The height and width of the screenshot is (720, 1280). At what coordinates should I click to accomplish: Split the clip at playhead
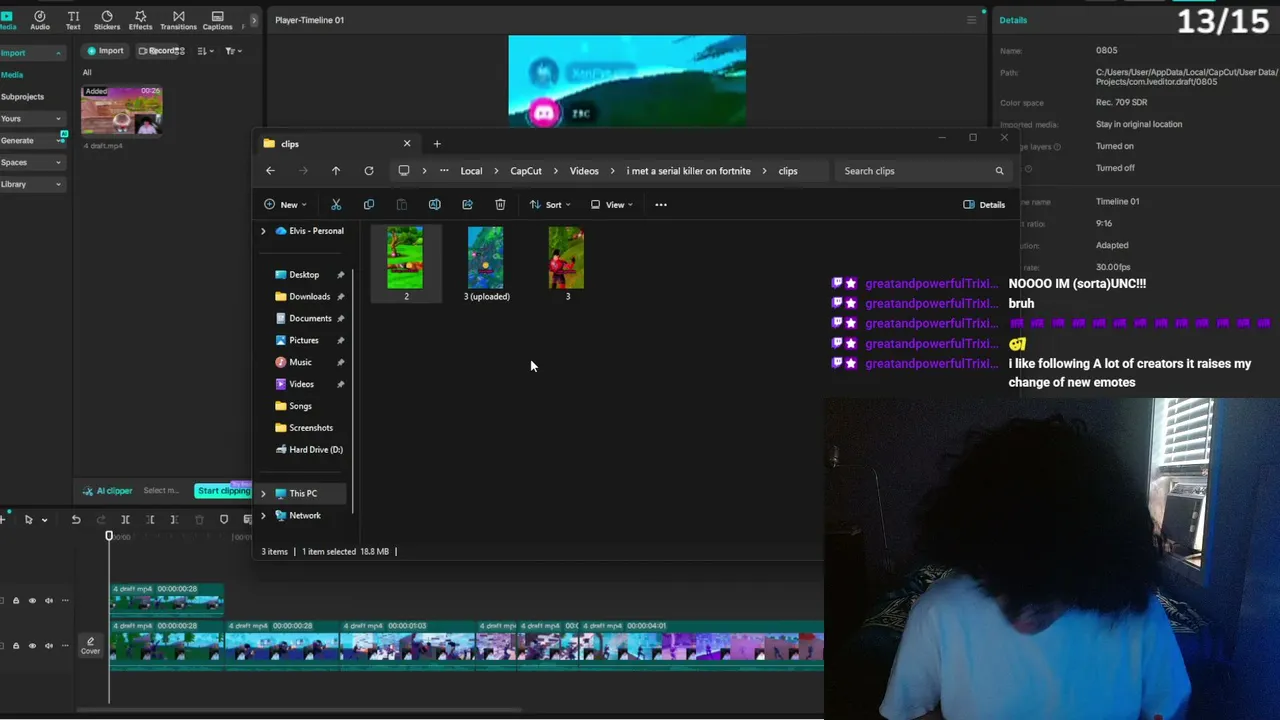tap(125, 520)
